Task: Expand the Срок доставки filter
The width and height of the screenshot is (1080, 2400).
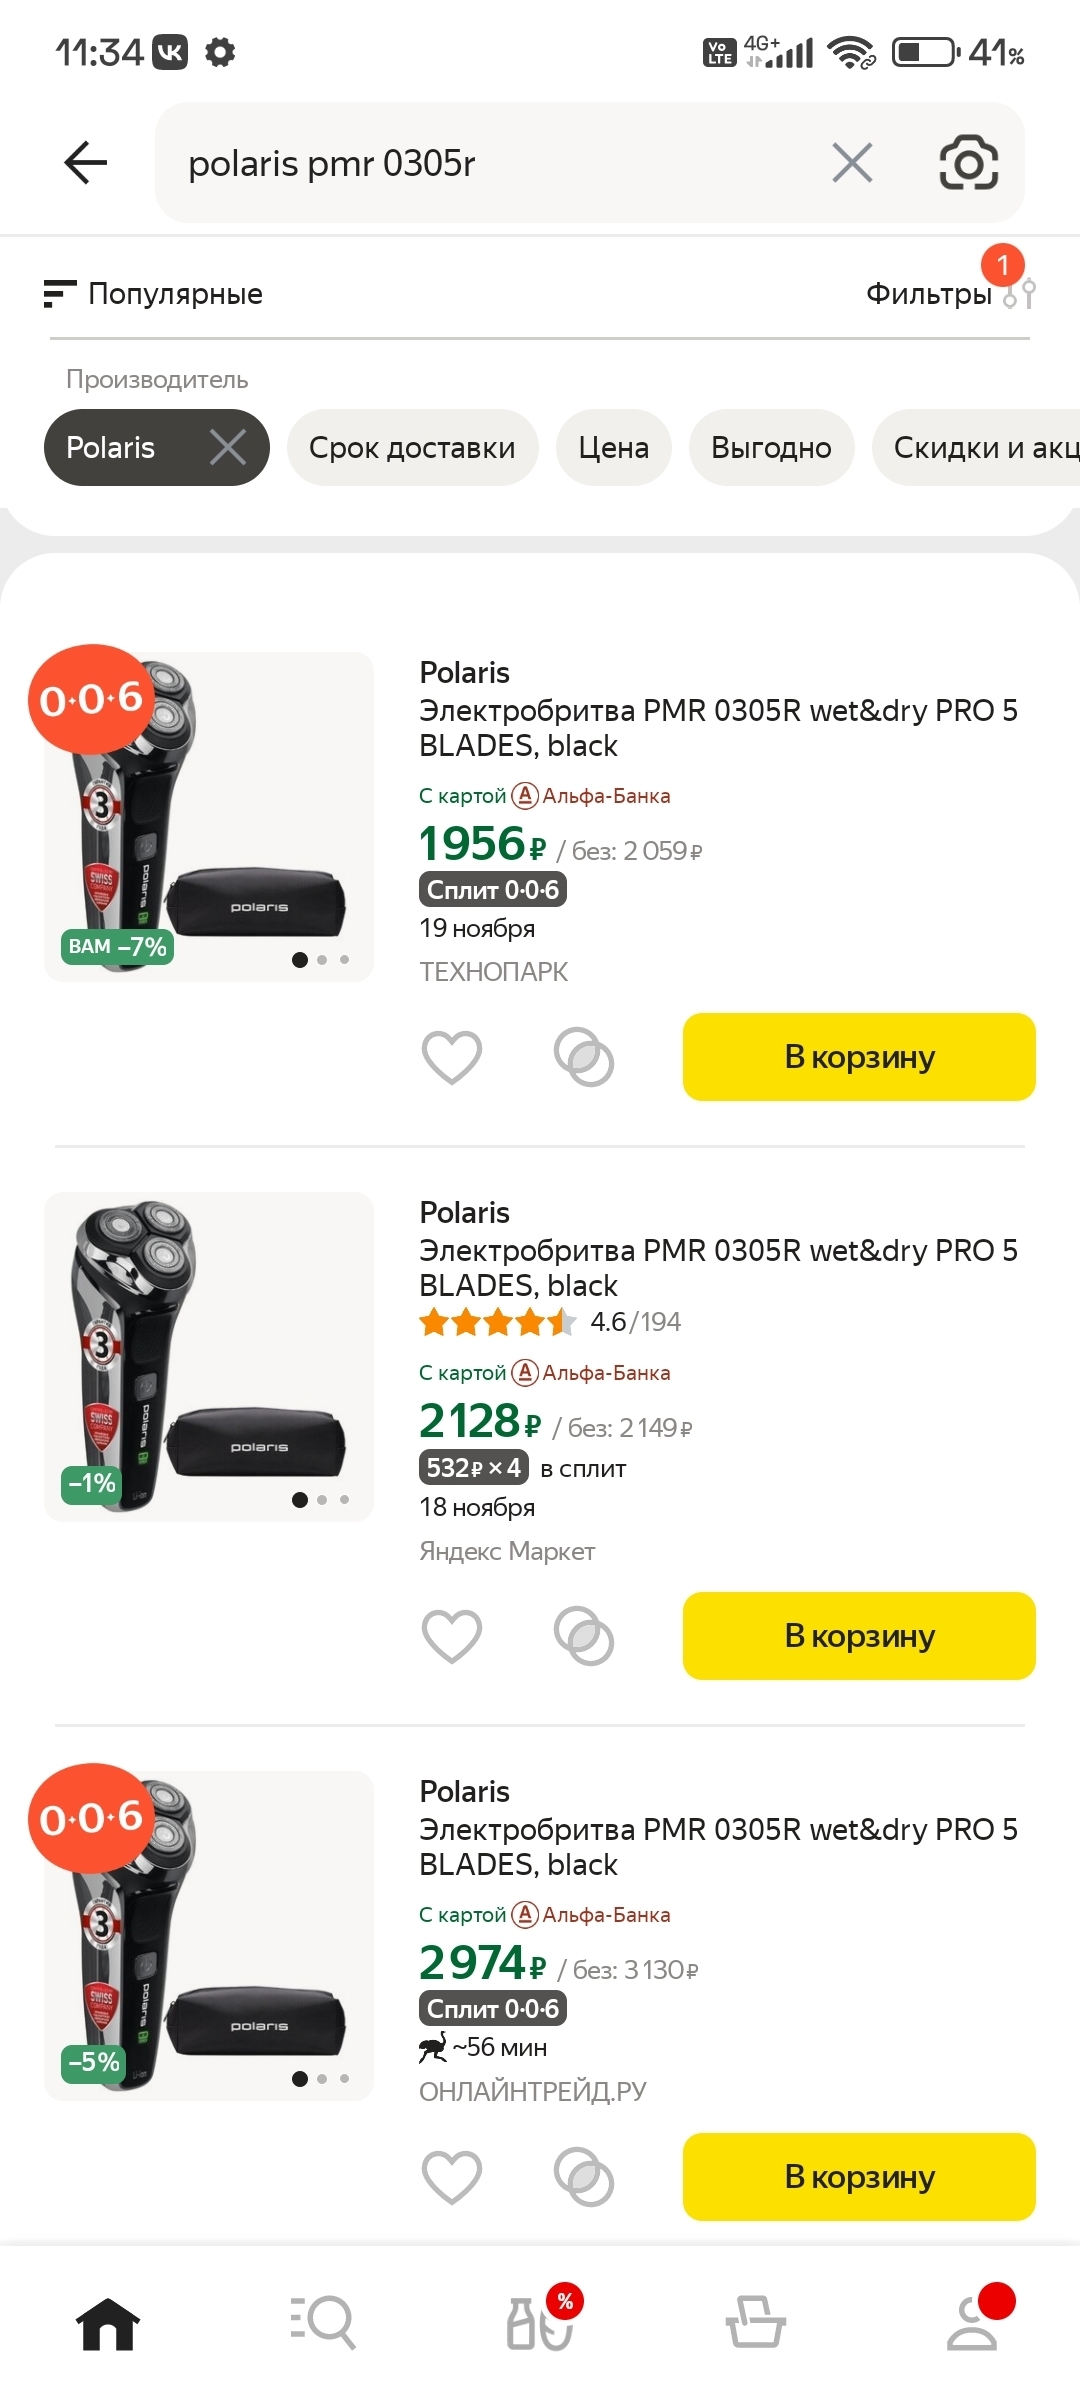Action: 412,447
